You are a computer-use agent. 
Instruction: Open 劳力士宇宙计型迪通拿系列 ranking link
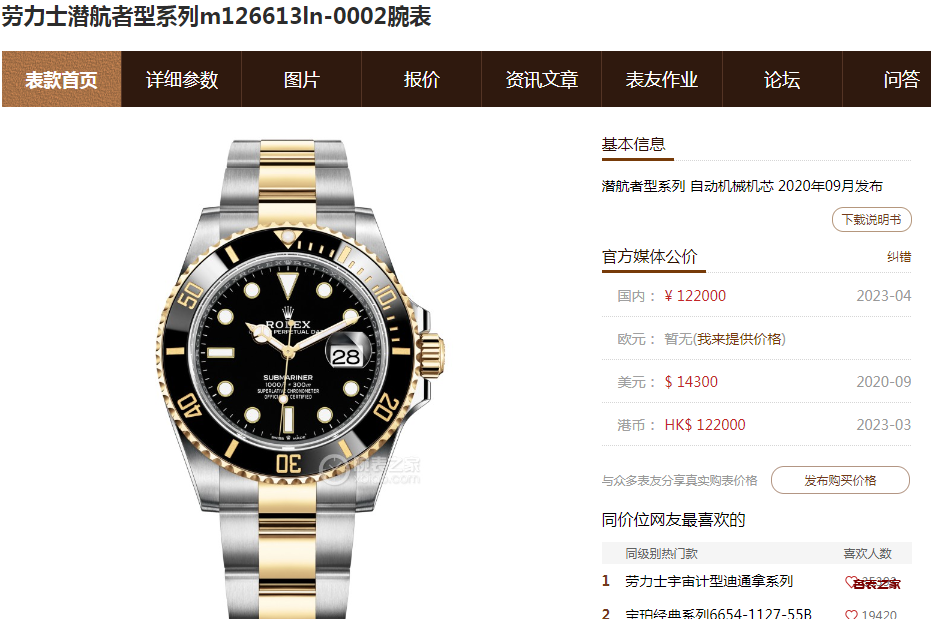coord(709,582)
